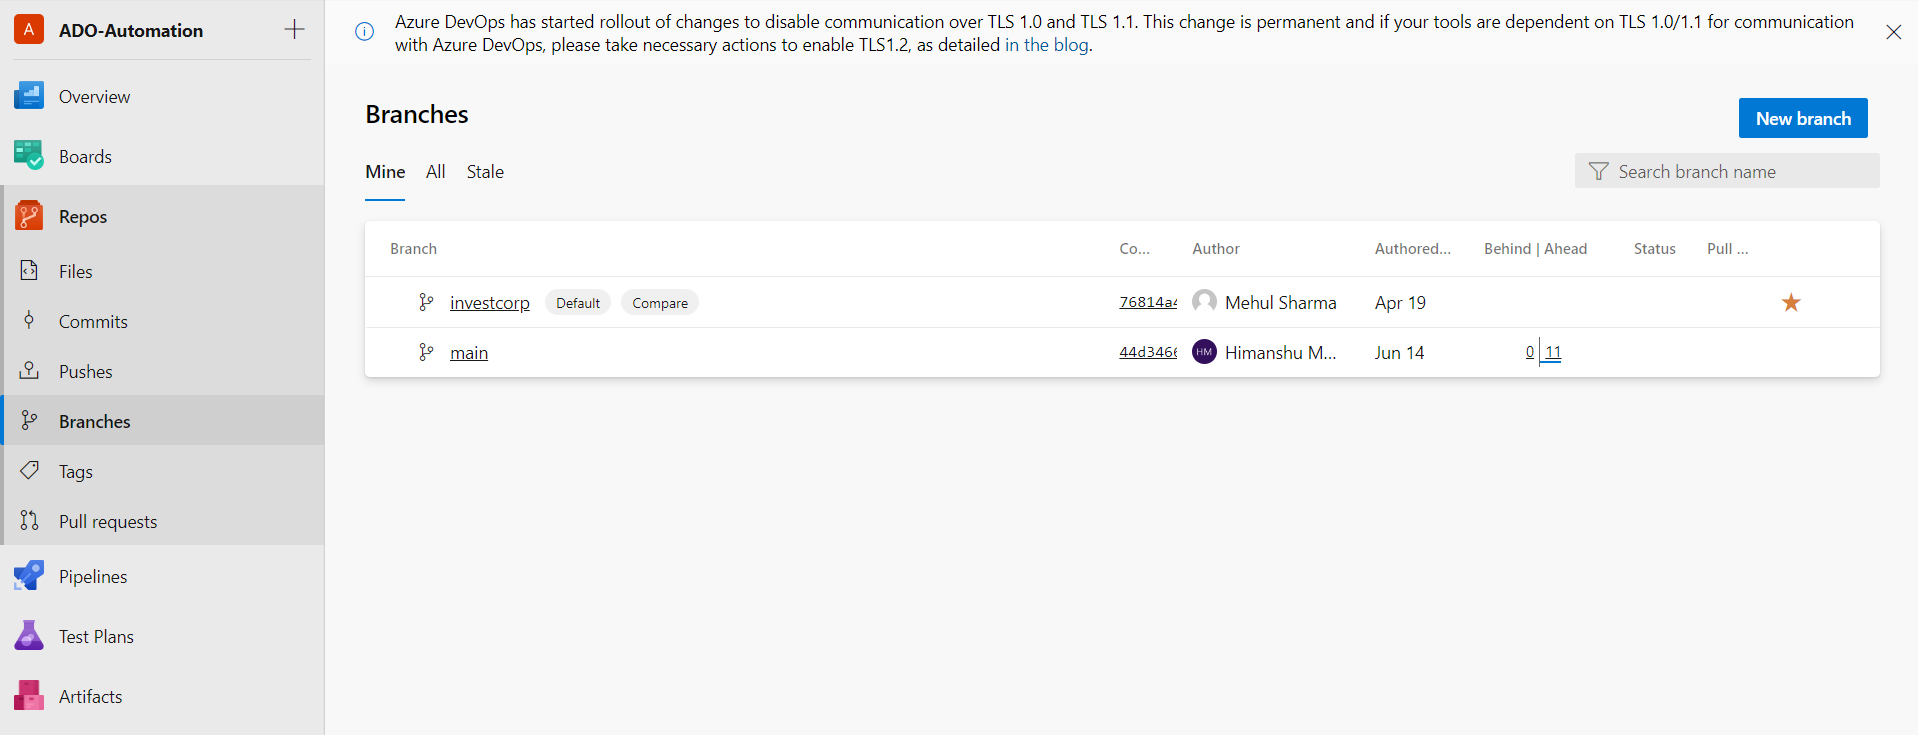Screen dimensions: 1918x735
Task: Open the Overview hub icon
Action: pos(29,96)
